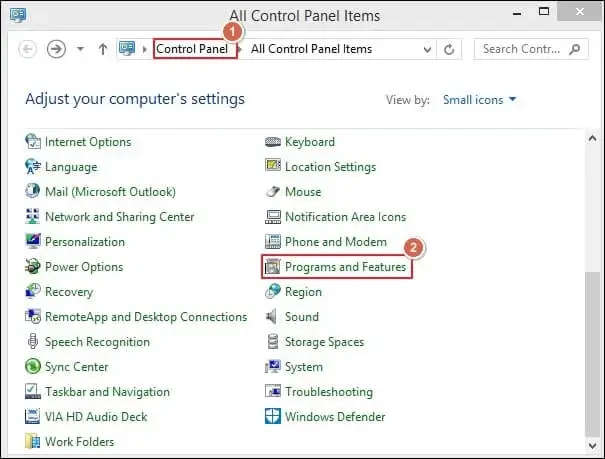This screenshot has width=605, height=459.
Task: Go up one level with the Up arrow
Action: tap(102, 49)
